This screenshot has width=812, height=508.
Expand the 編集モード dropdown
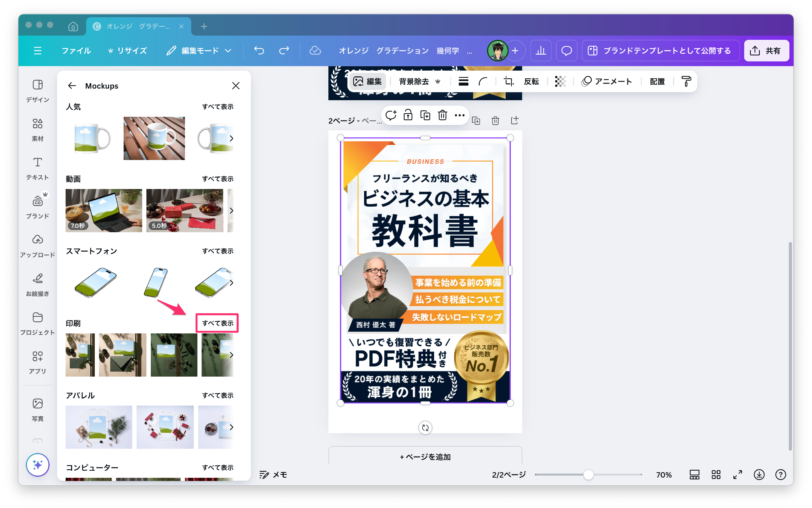click(199, 51)
